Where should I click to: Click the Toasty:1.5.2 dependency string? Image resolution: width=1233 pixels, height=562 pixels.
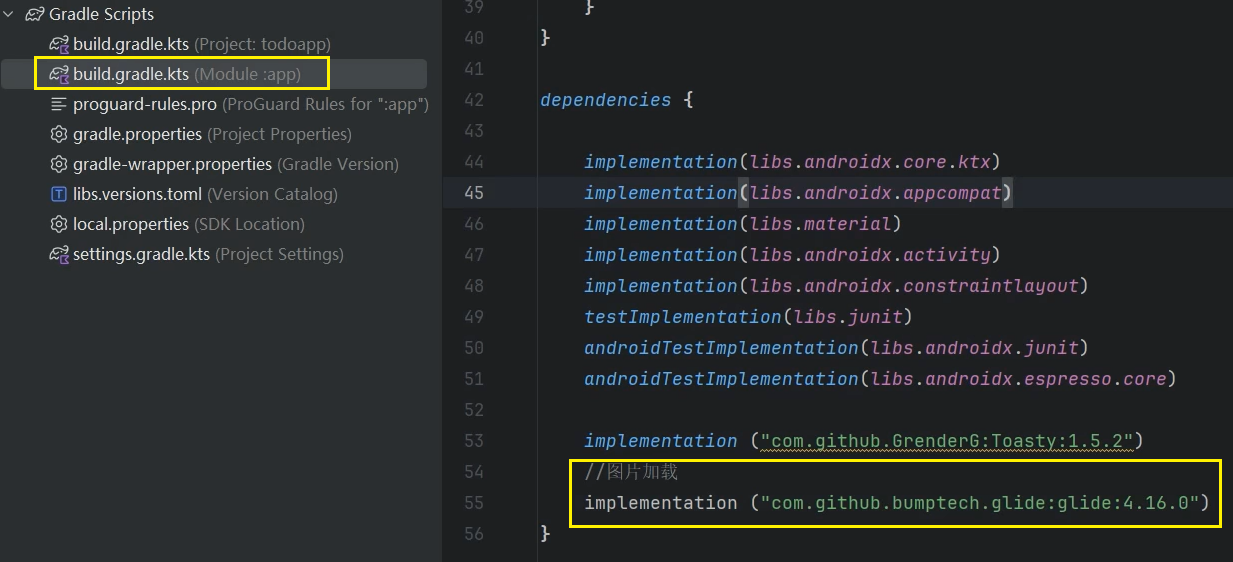click(946, 441)
